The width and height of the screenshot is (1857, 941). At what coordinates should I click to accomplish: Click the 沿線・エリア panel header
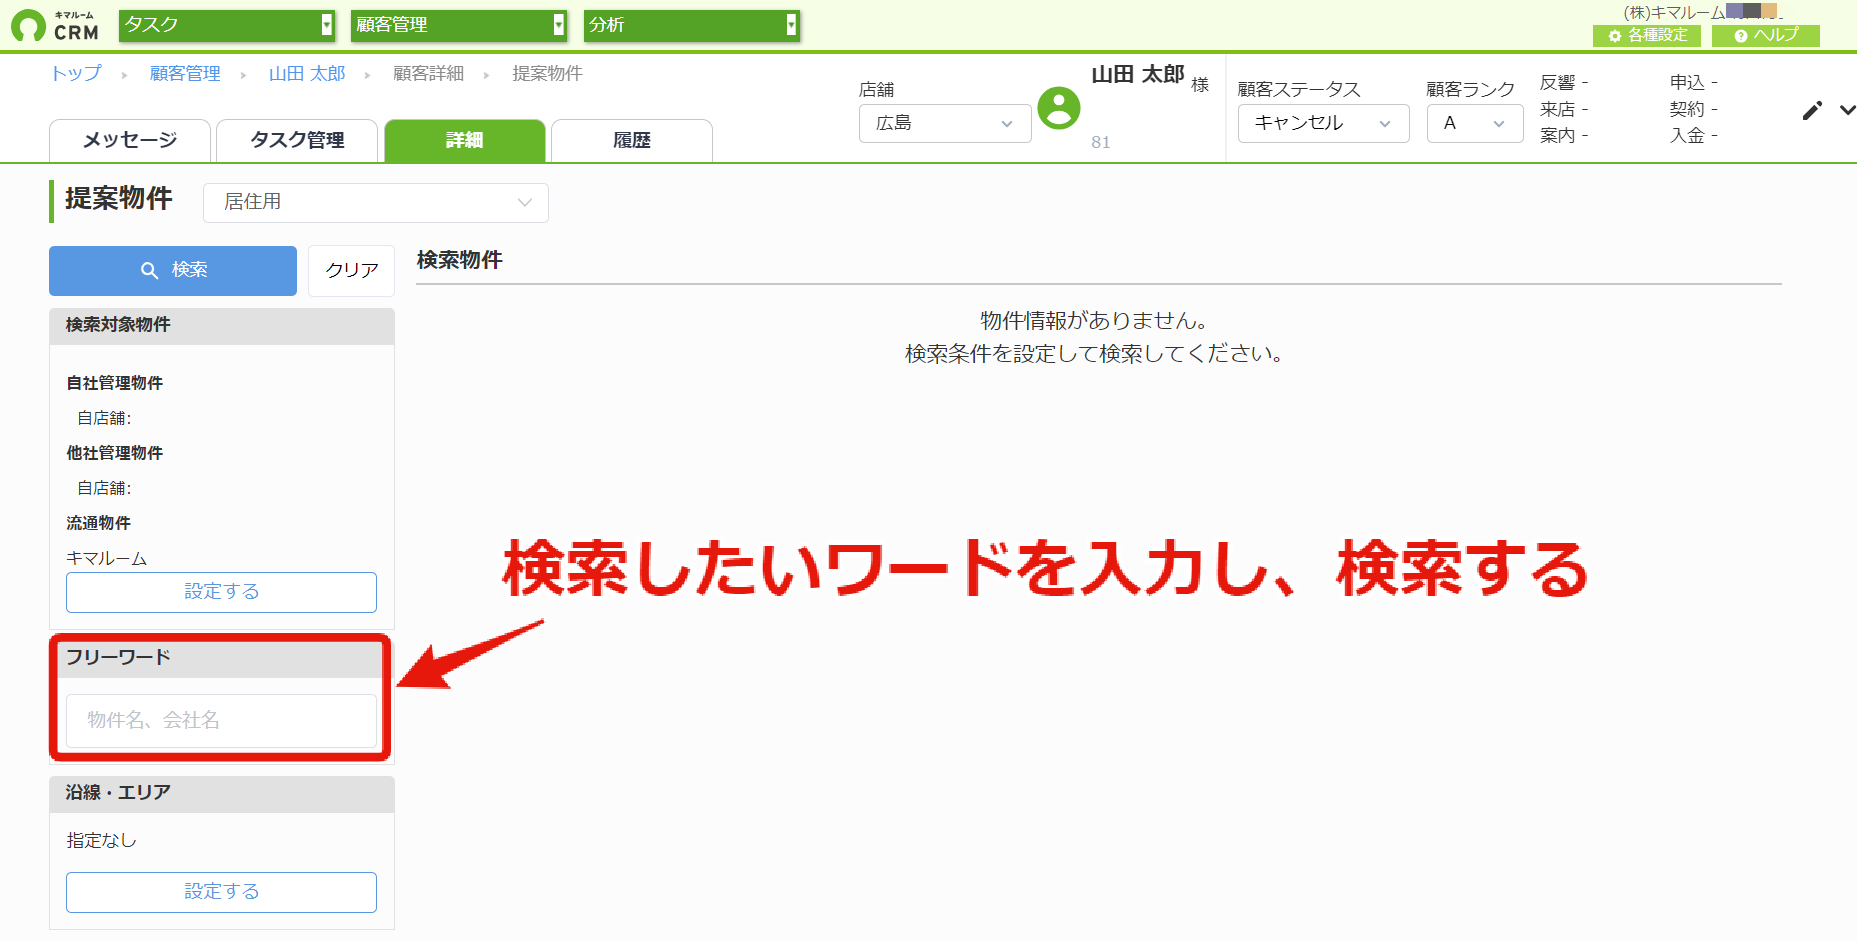coord(221,794)
